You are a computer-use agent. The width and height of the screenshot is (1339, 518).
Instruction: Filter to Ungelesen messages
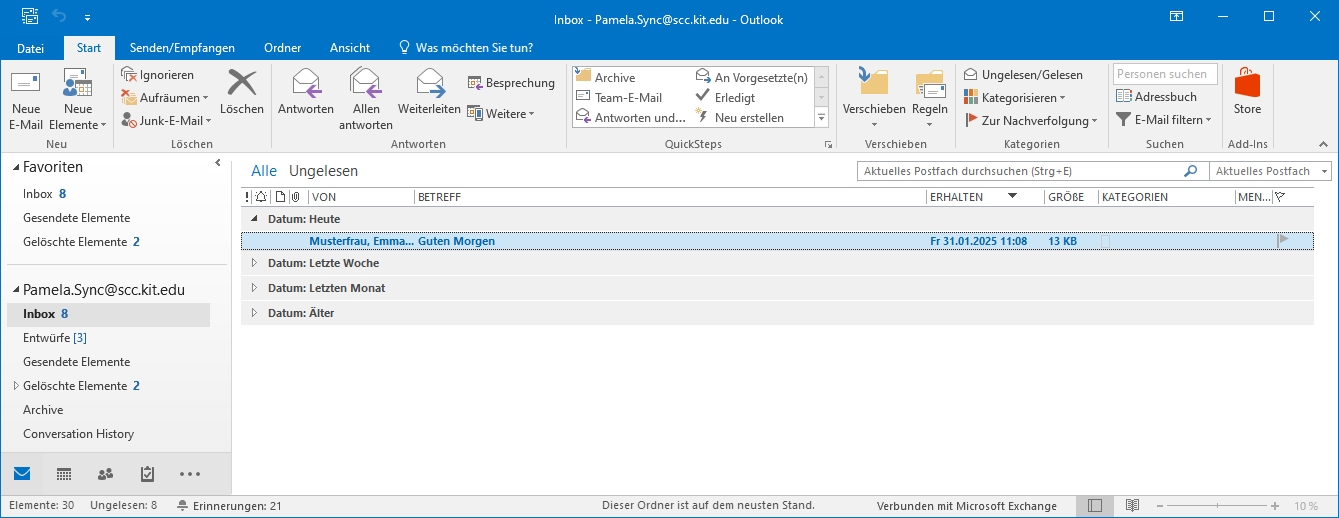click(323, 171)
